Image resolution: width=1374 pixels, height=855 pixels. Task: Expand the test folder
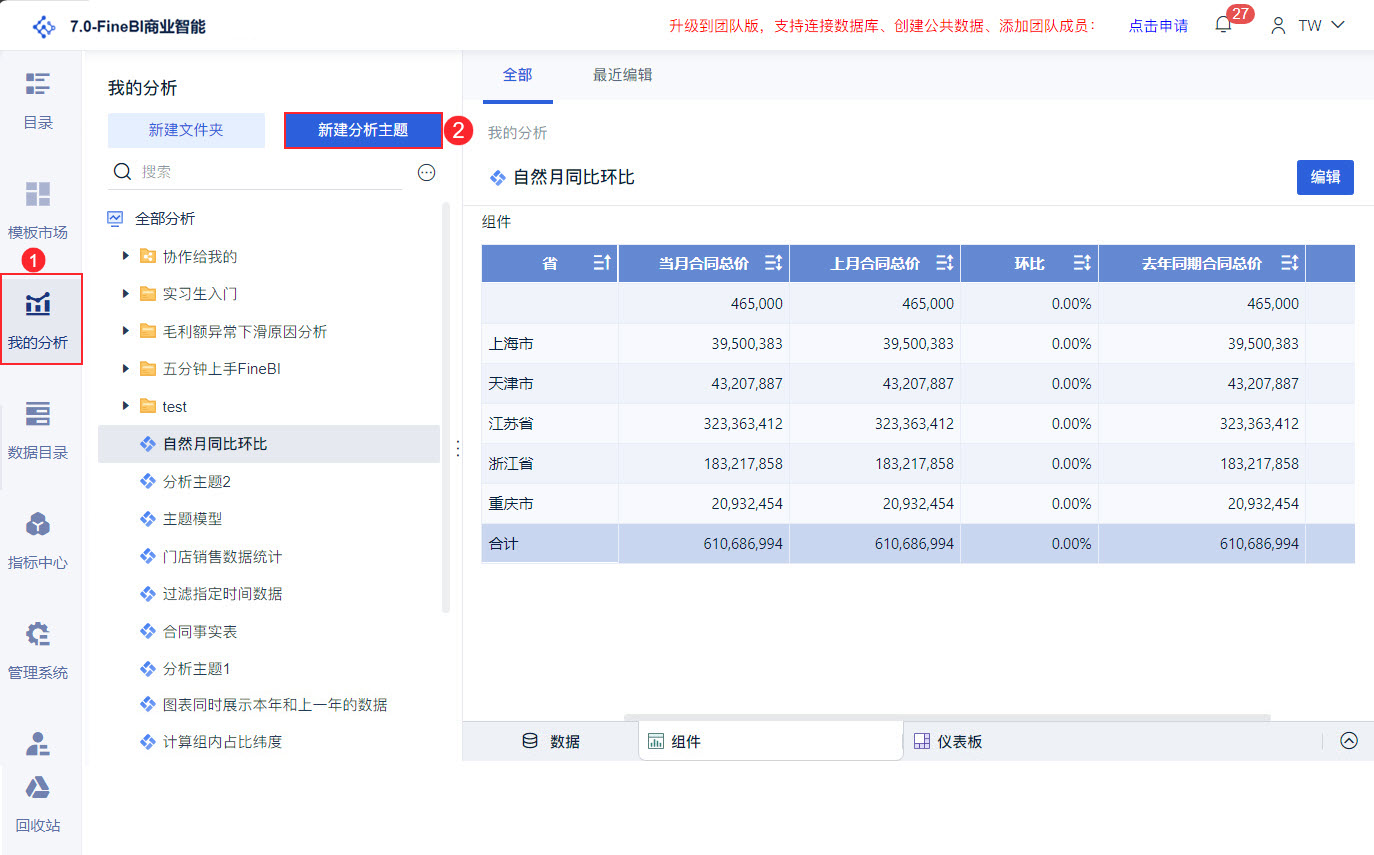point(126,406)
